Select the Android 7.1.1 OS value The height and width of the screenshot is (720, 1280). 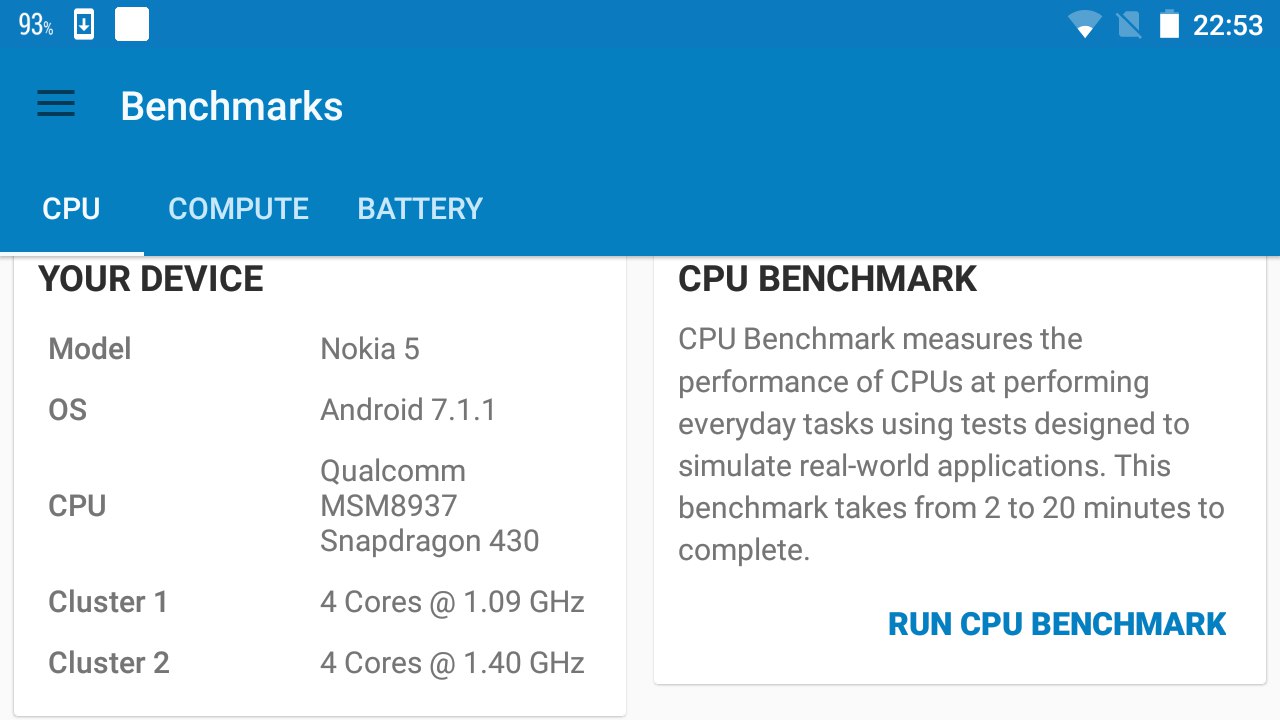(x=408, y=410)
